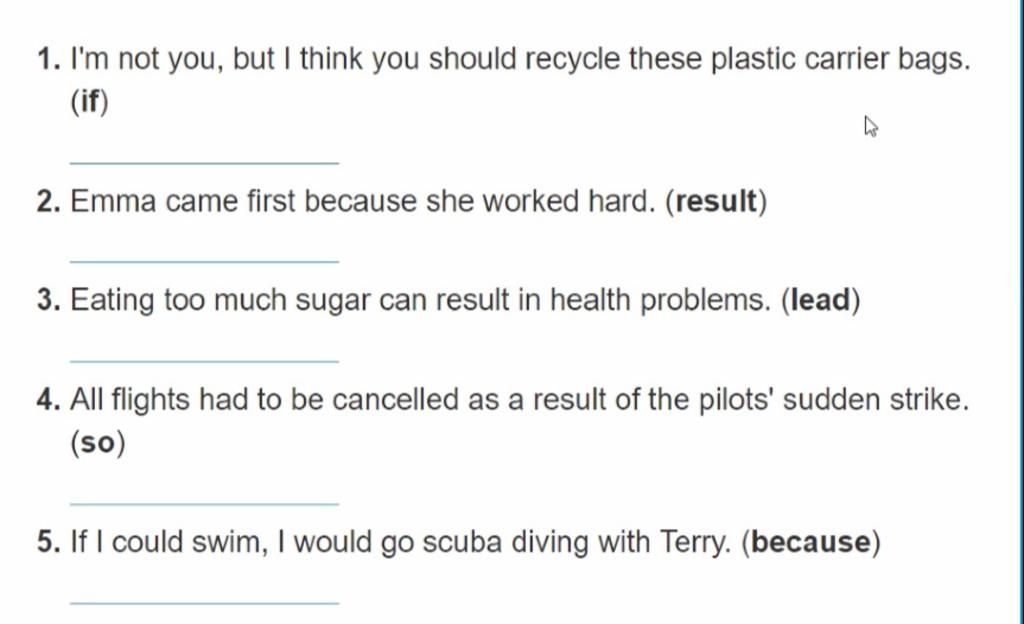
Task: Click the bold keyword "lead"
Action: 821,300
